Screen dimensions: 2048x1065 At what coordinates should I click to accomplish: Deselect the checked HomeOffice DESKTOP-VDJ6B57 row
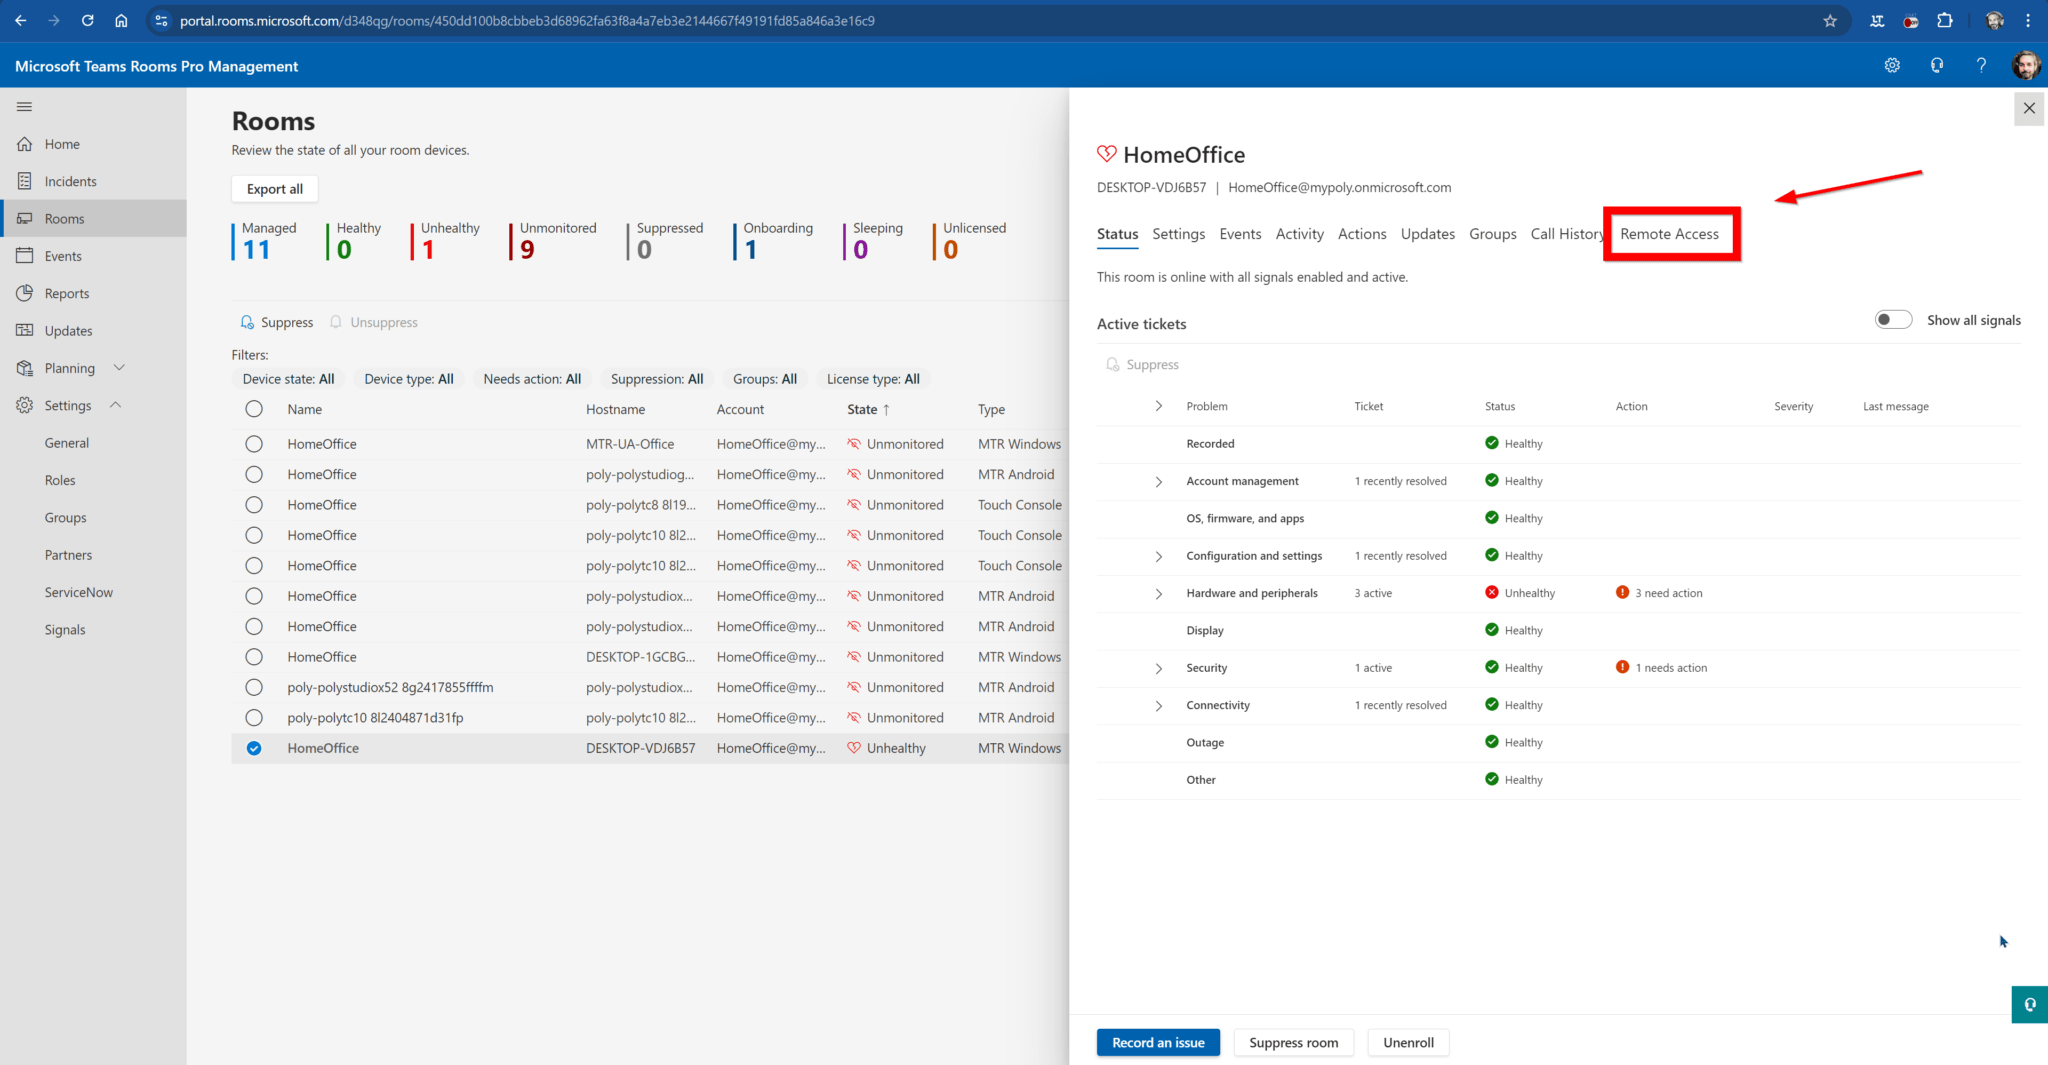click(253, 748)
